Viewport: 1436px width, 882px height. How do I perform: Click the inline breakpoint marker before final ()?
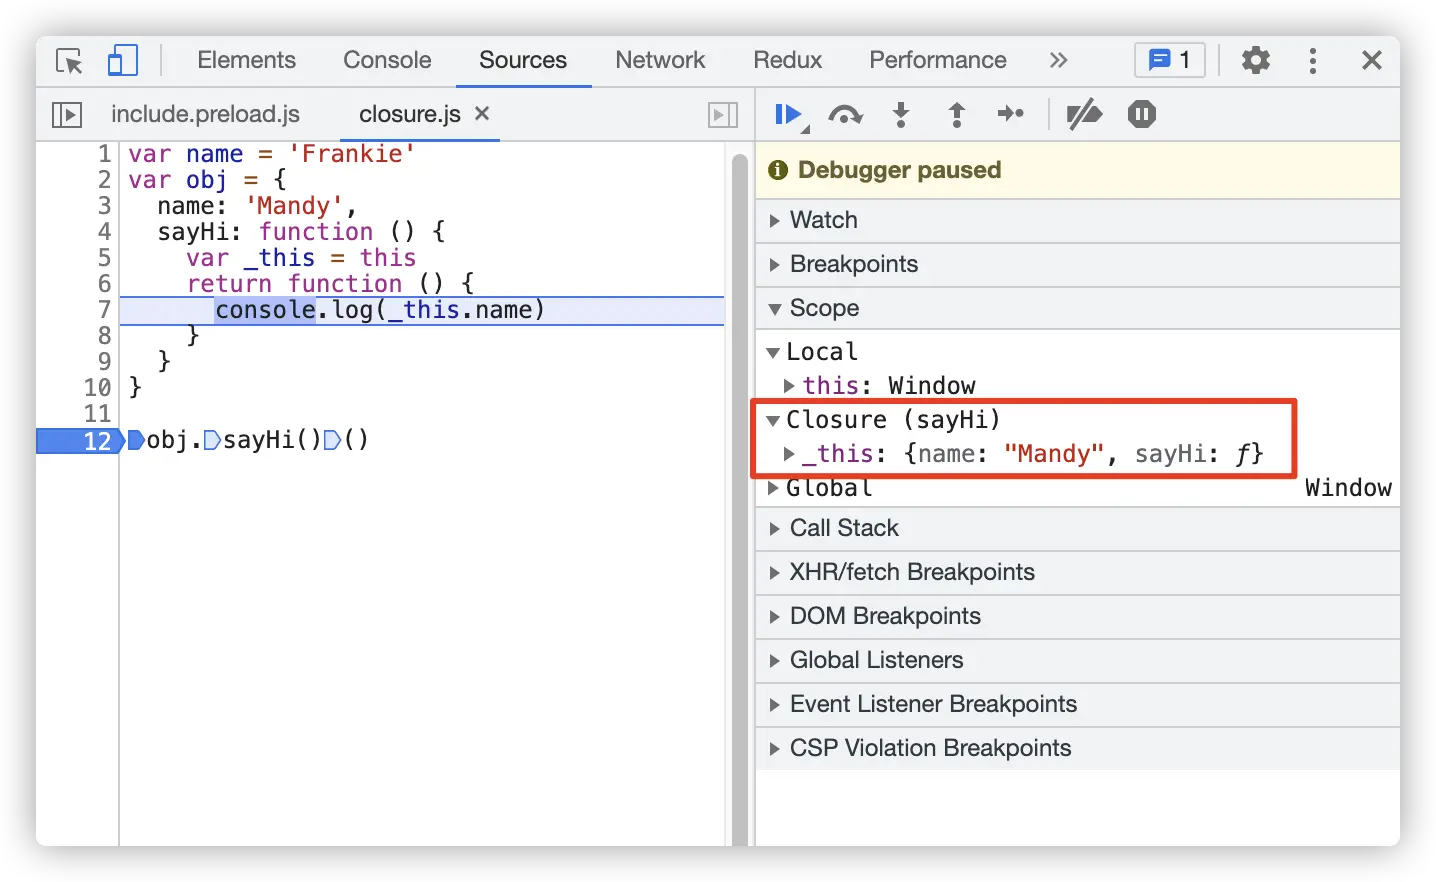coord(332,440)
